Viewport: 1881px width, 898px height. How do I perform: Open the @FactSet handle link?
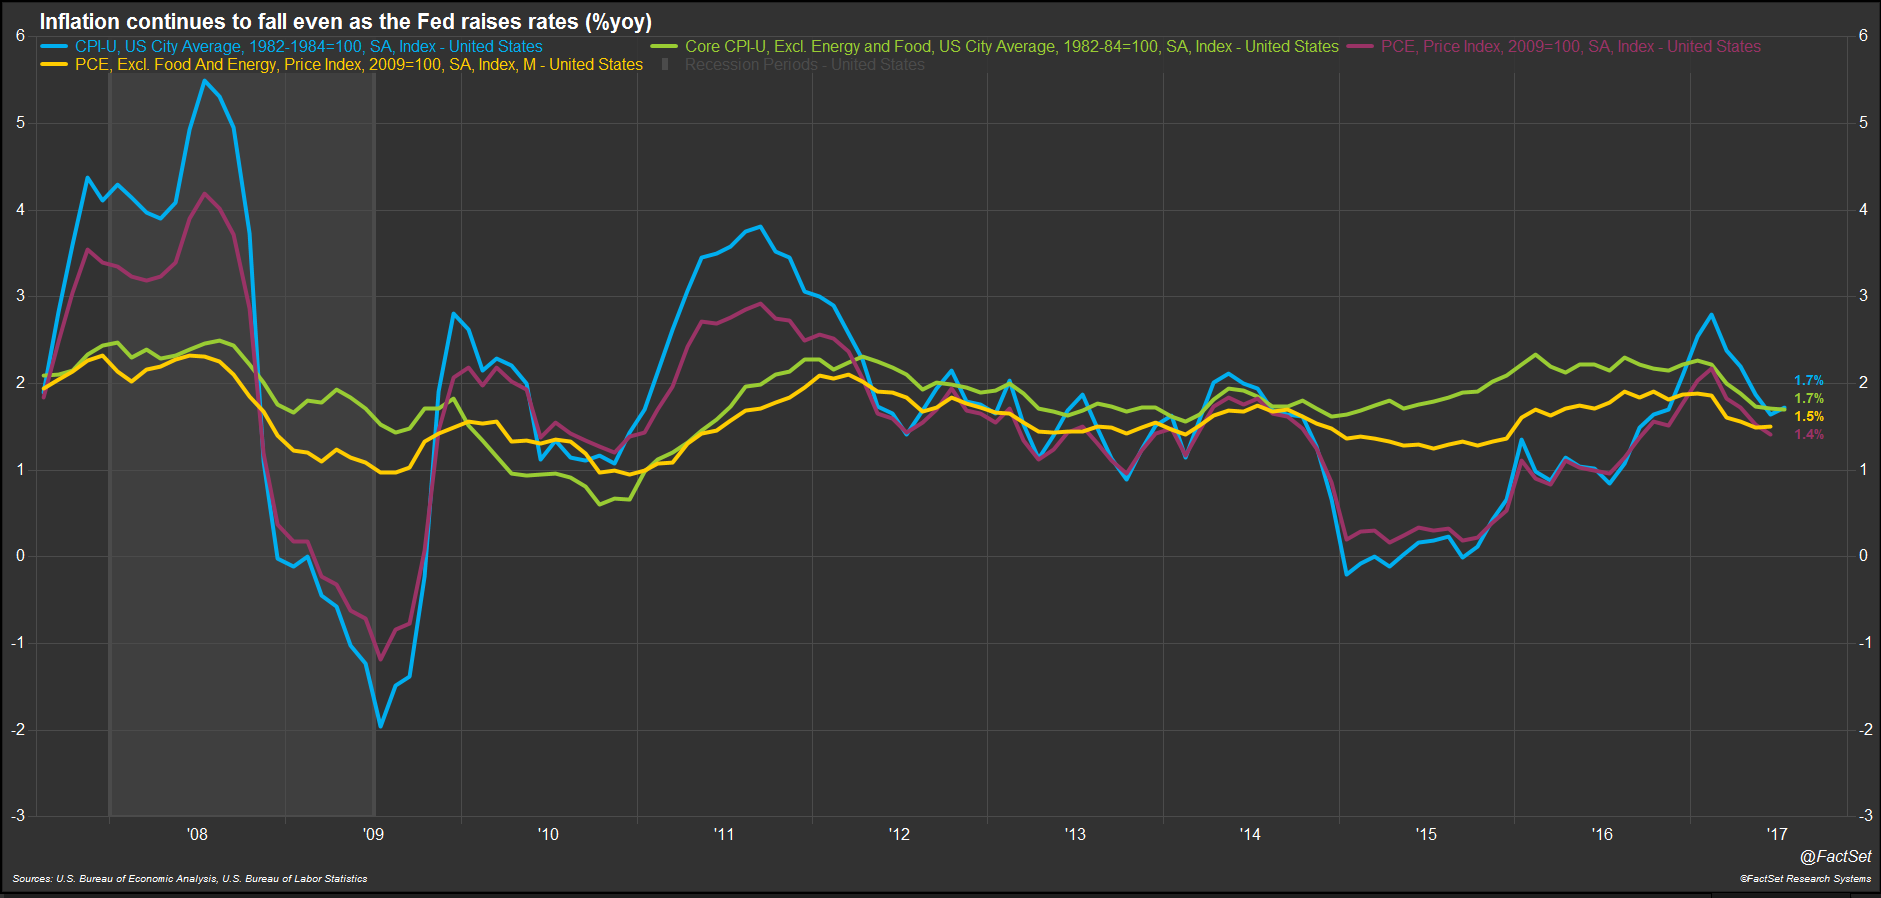click(x=1835, y=856)
